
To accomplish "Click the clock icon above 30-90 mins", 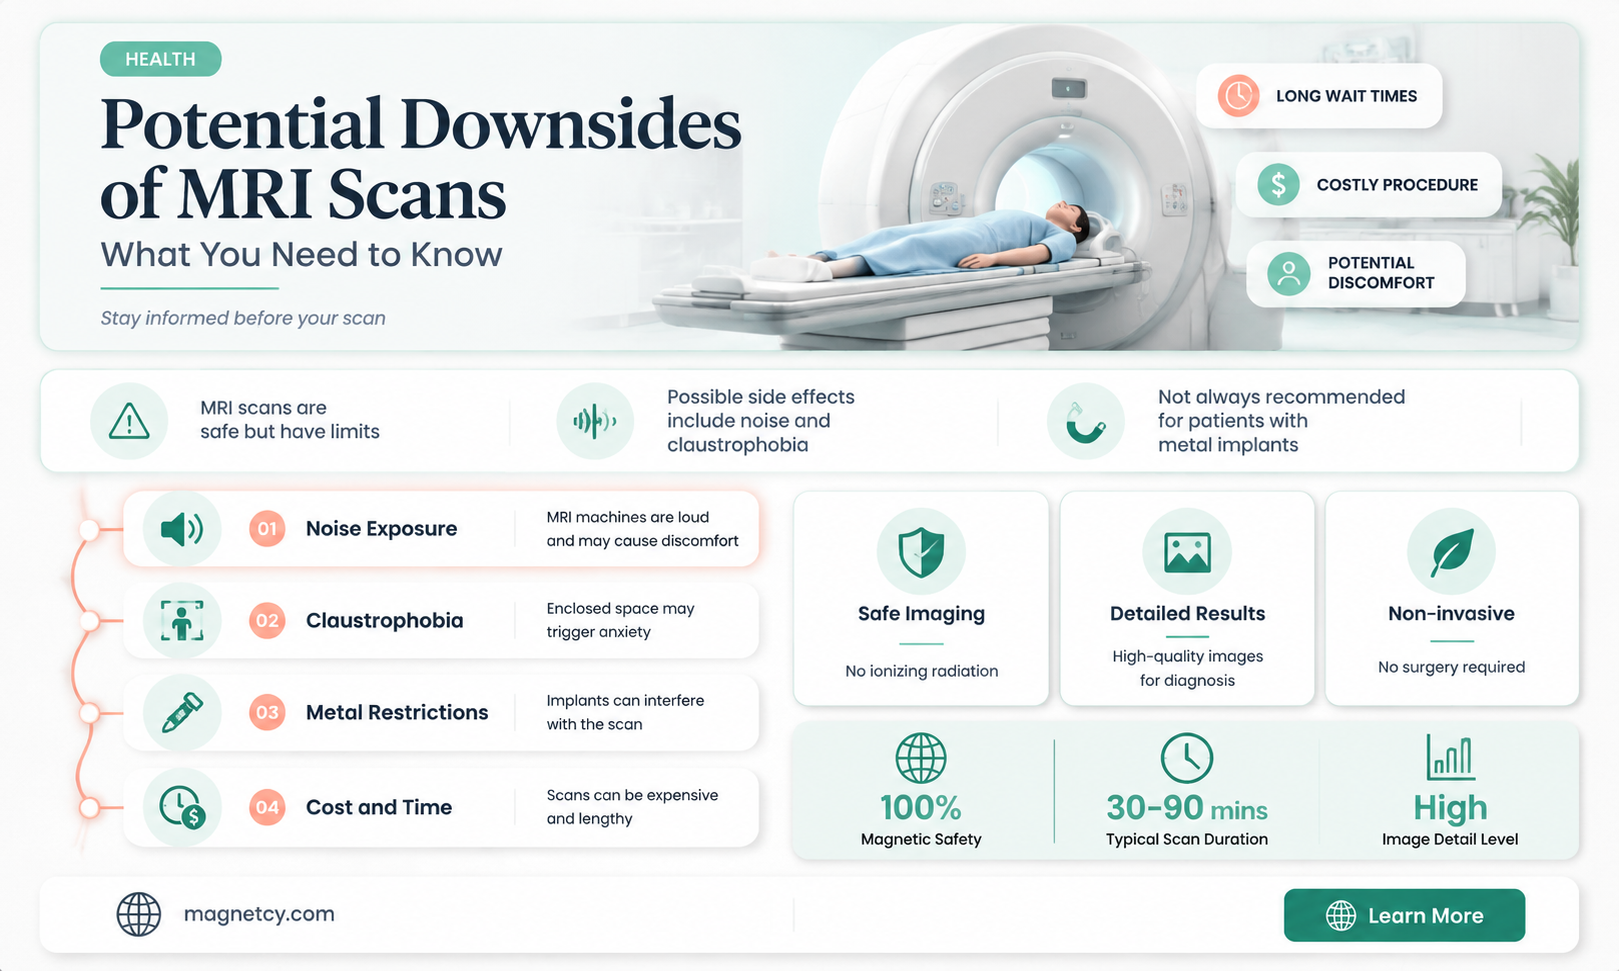I will pyautogui.click(x=1187, y=758).
